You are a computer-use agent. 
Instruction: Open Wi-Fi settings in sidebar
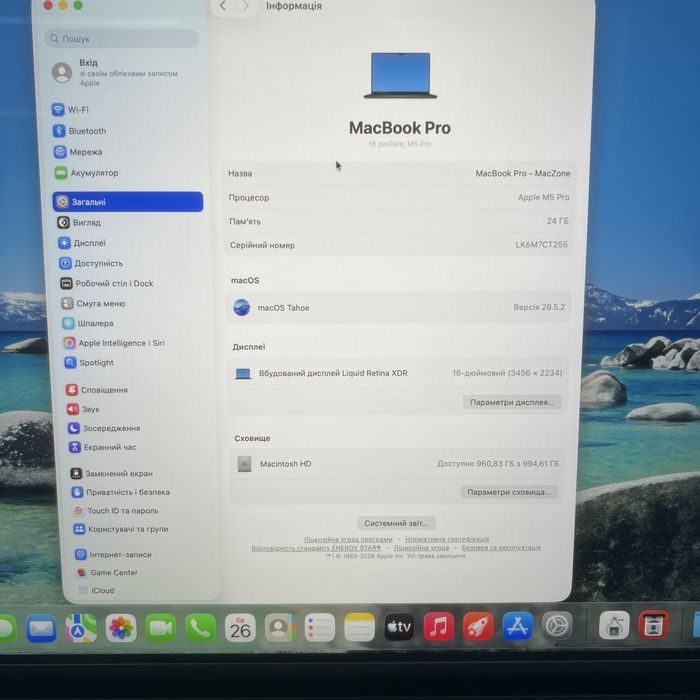[x=70, y=109]
